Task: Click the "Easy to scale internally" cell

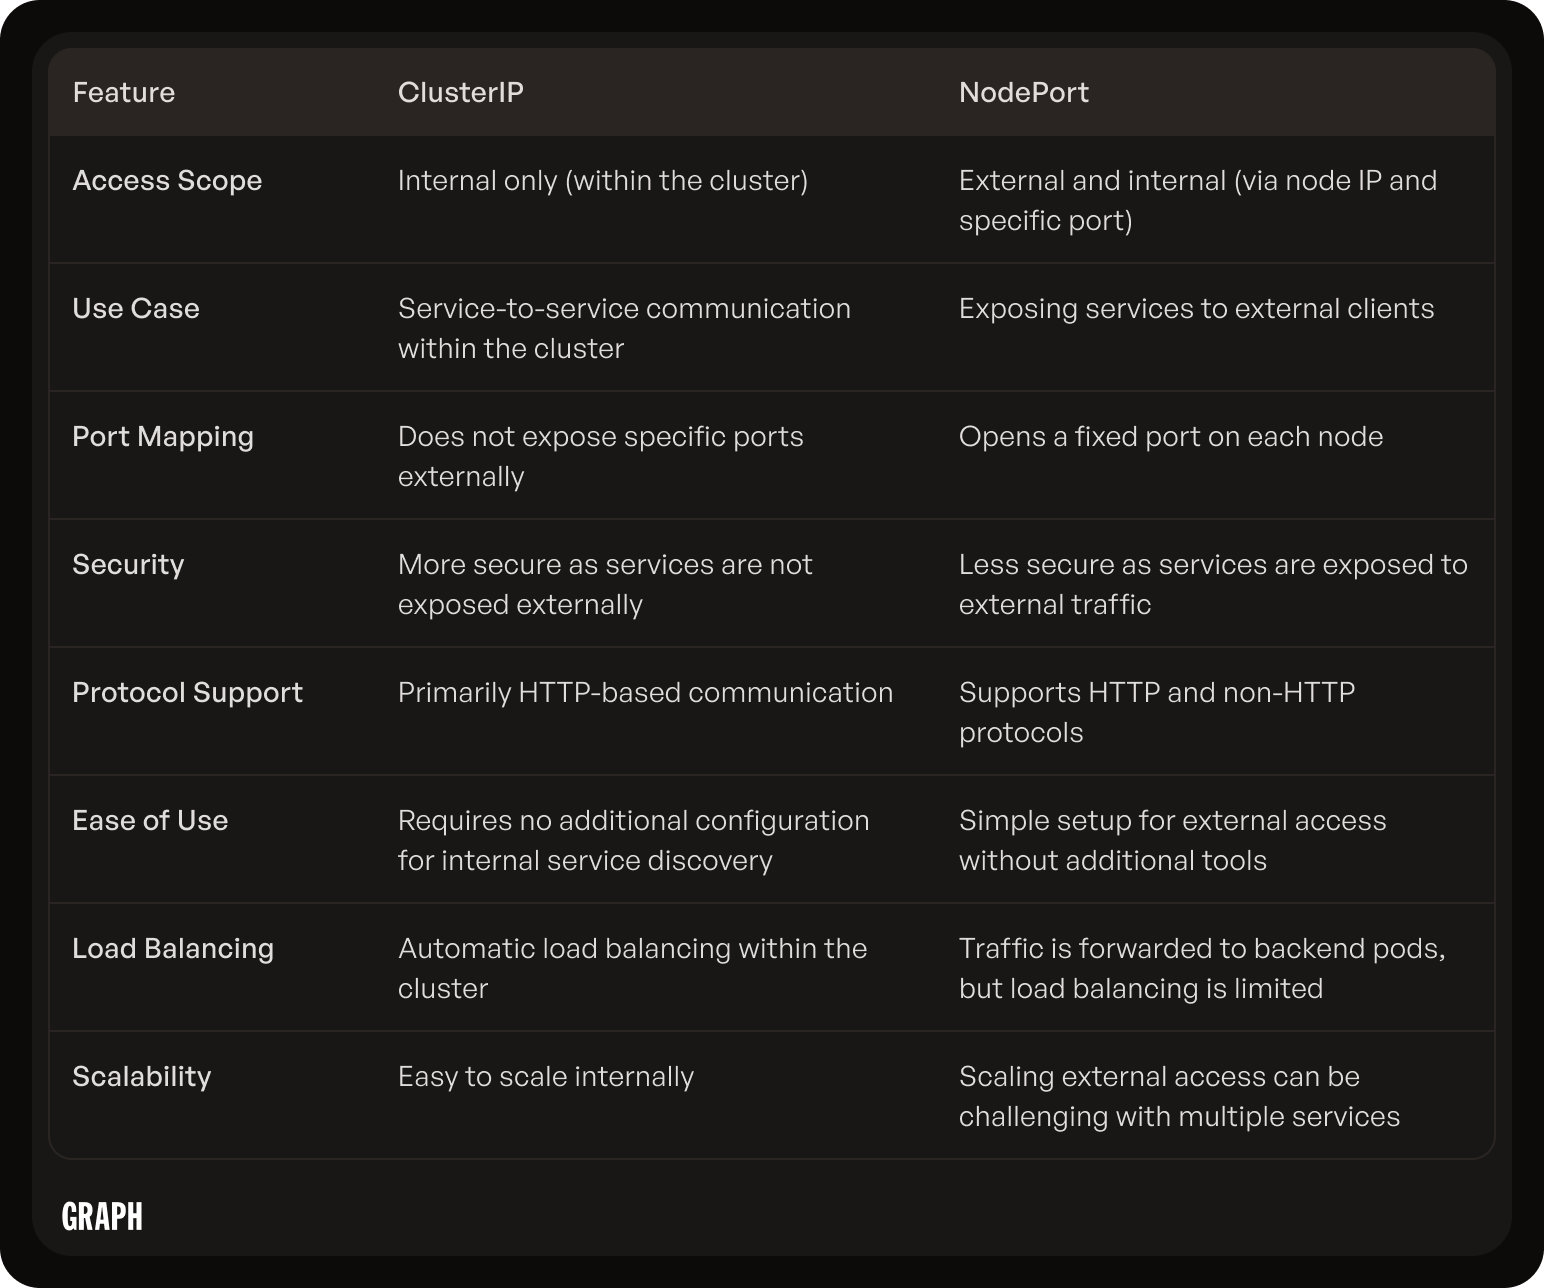Action: [546, 1077]
